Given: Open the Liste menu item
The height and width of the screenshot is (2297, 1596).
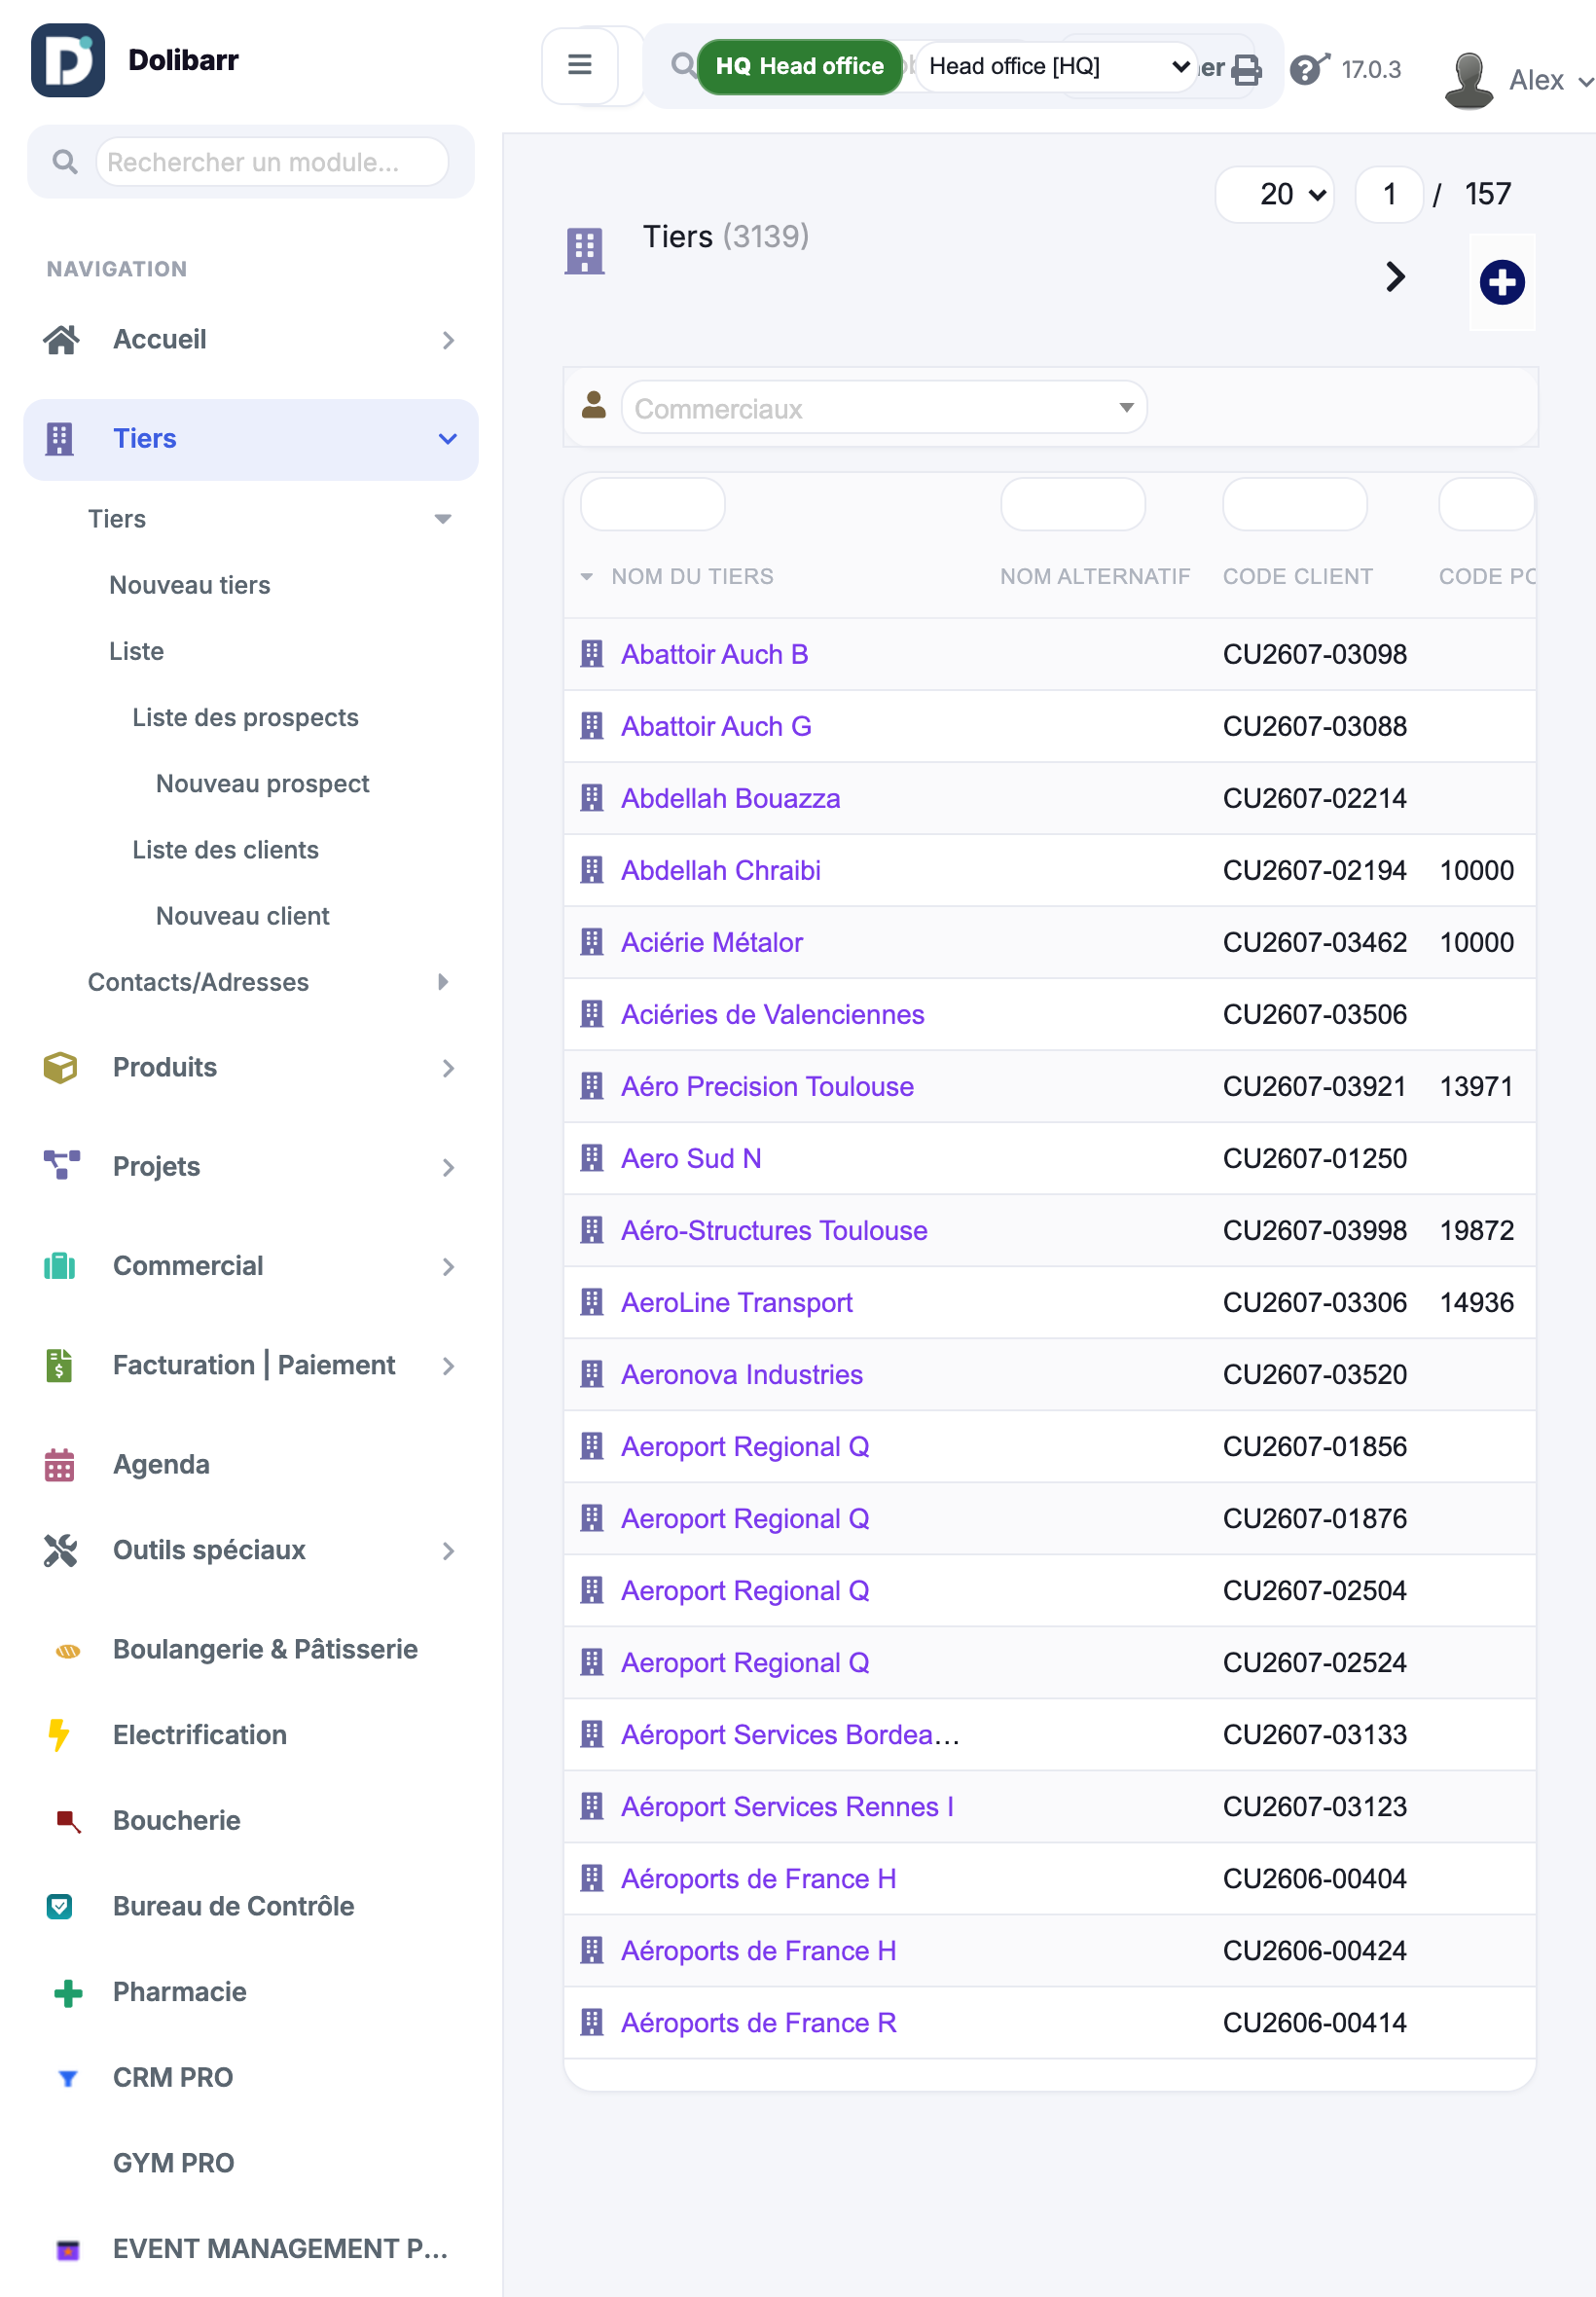Looking at the screenshot, I should (136, 651).
